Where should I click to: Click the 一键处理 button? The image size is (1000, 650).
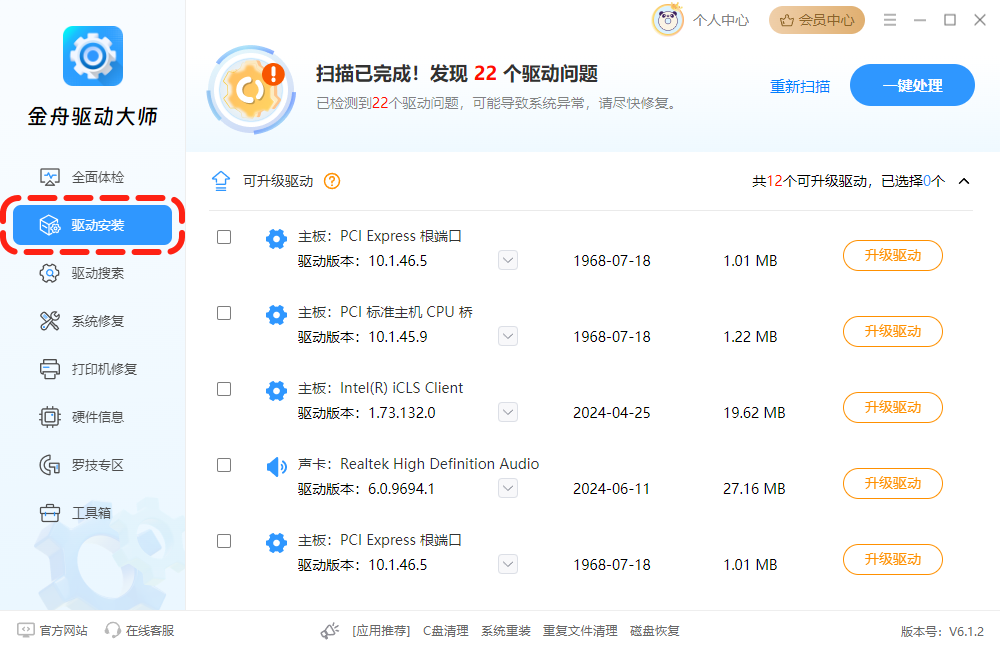pos(912,85)
